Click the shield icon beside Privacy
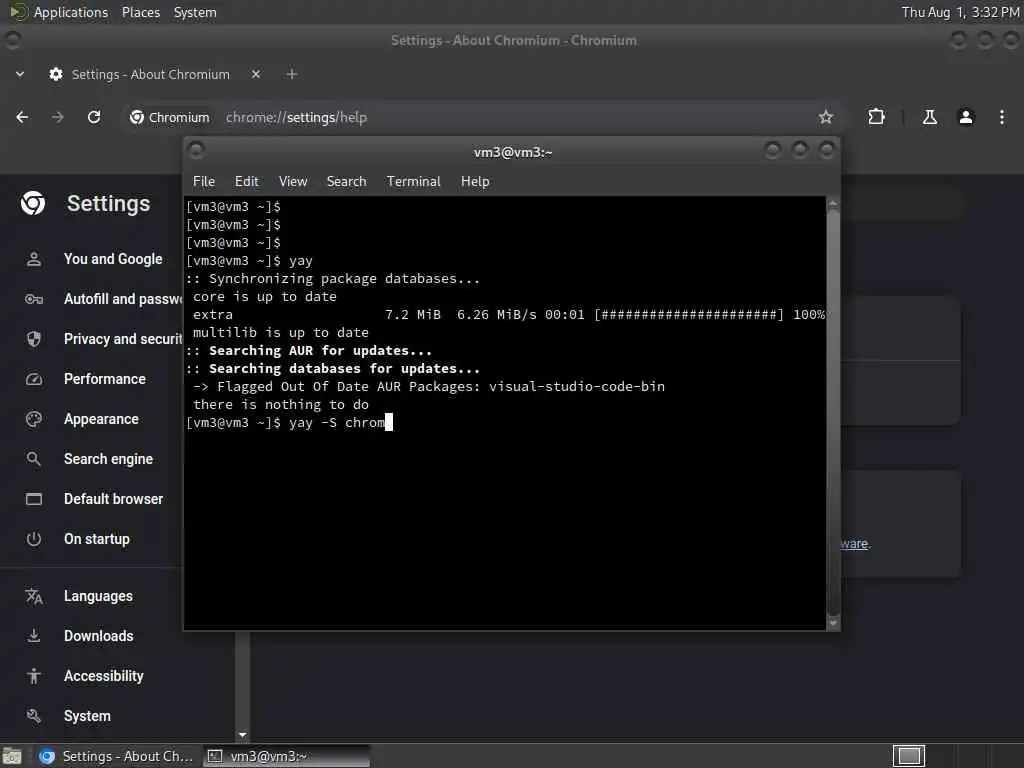This screenshot has width=1024, height=768. click(34, 339)
